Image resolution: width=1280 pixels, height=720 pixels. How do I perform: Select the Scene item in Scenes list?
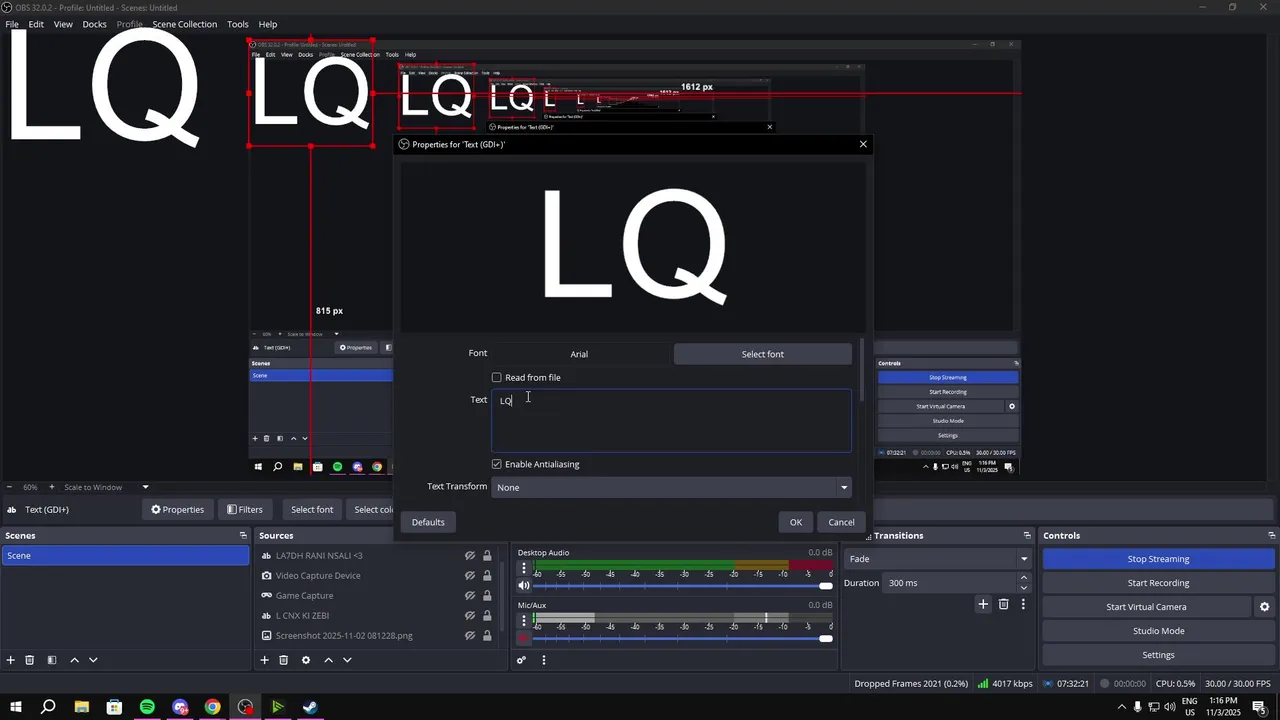coord(125,556)
